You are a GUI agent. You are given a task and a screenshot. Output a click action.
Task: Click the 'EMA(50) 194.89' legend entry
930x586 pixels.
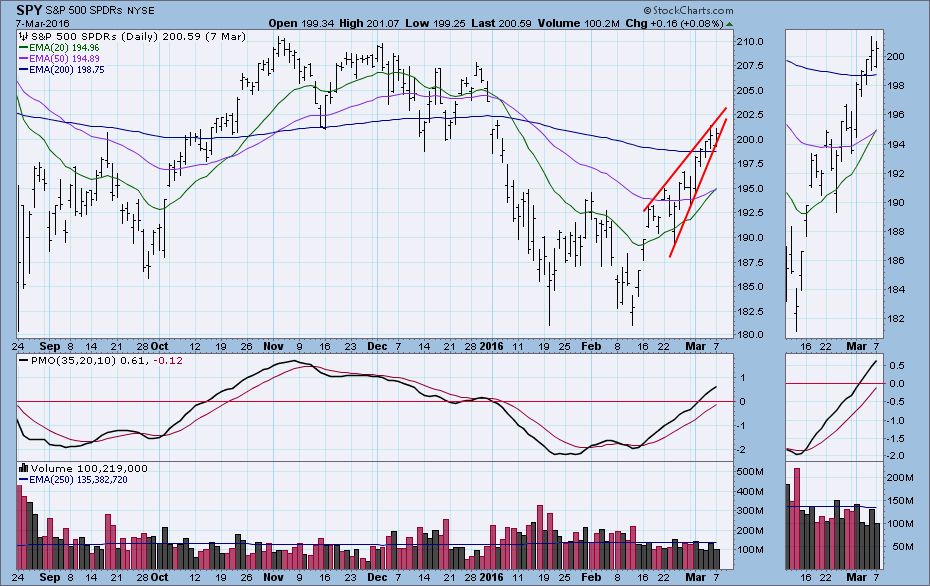(x=64, y=59)
